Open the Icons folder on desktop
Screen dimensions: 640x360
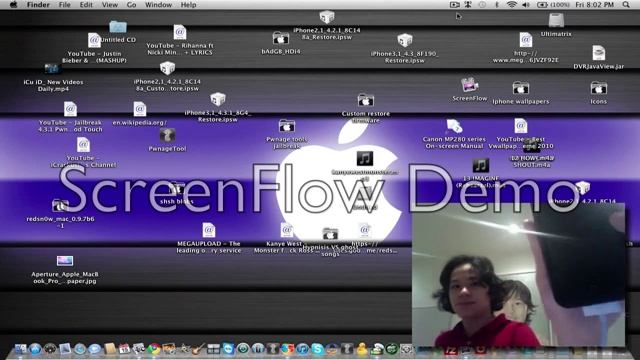tap(598, 88)
